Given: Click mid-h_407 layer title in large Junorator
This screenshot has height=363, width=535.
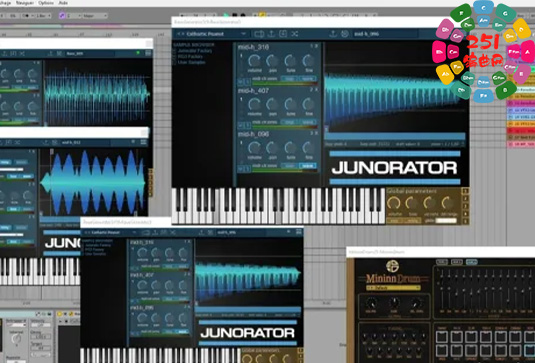Looking at the screenshot, I should [x=253, y=91].
